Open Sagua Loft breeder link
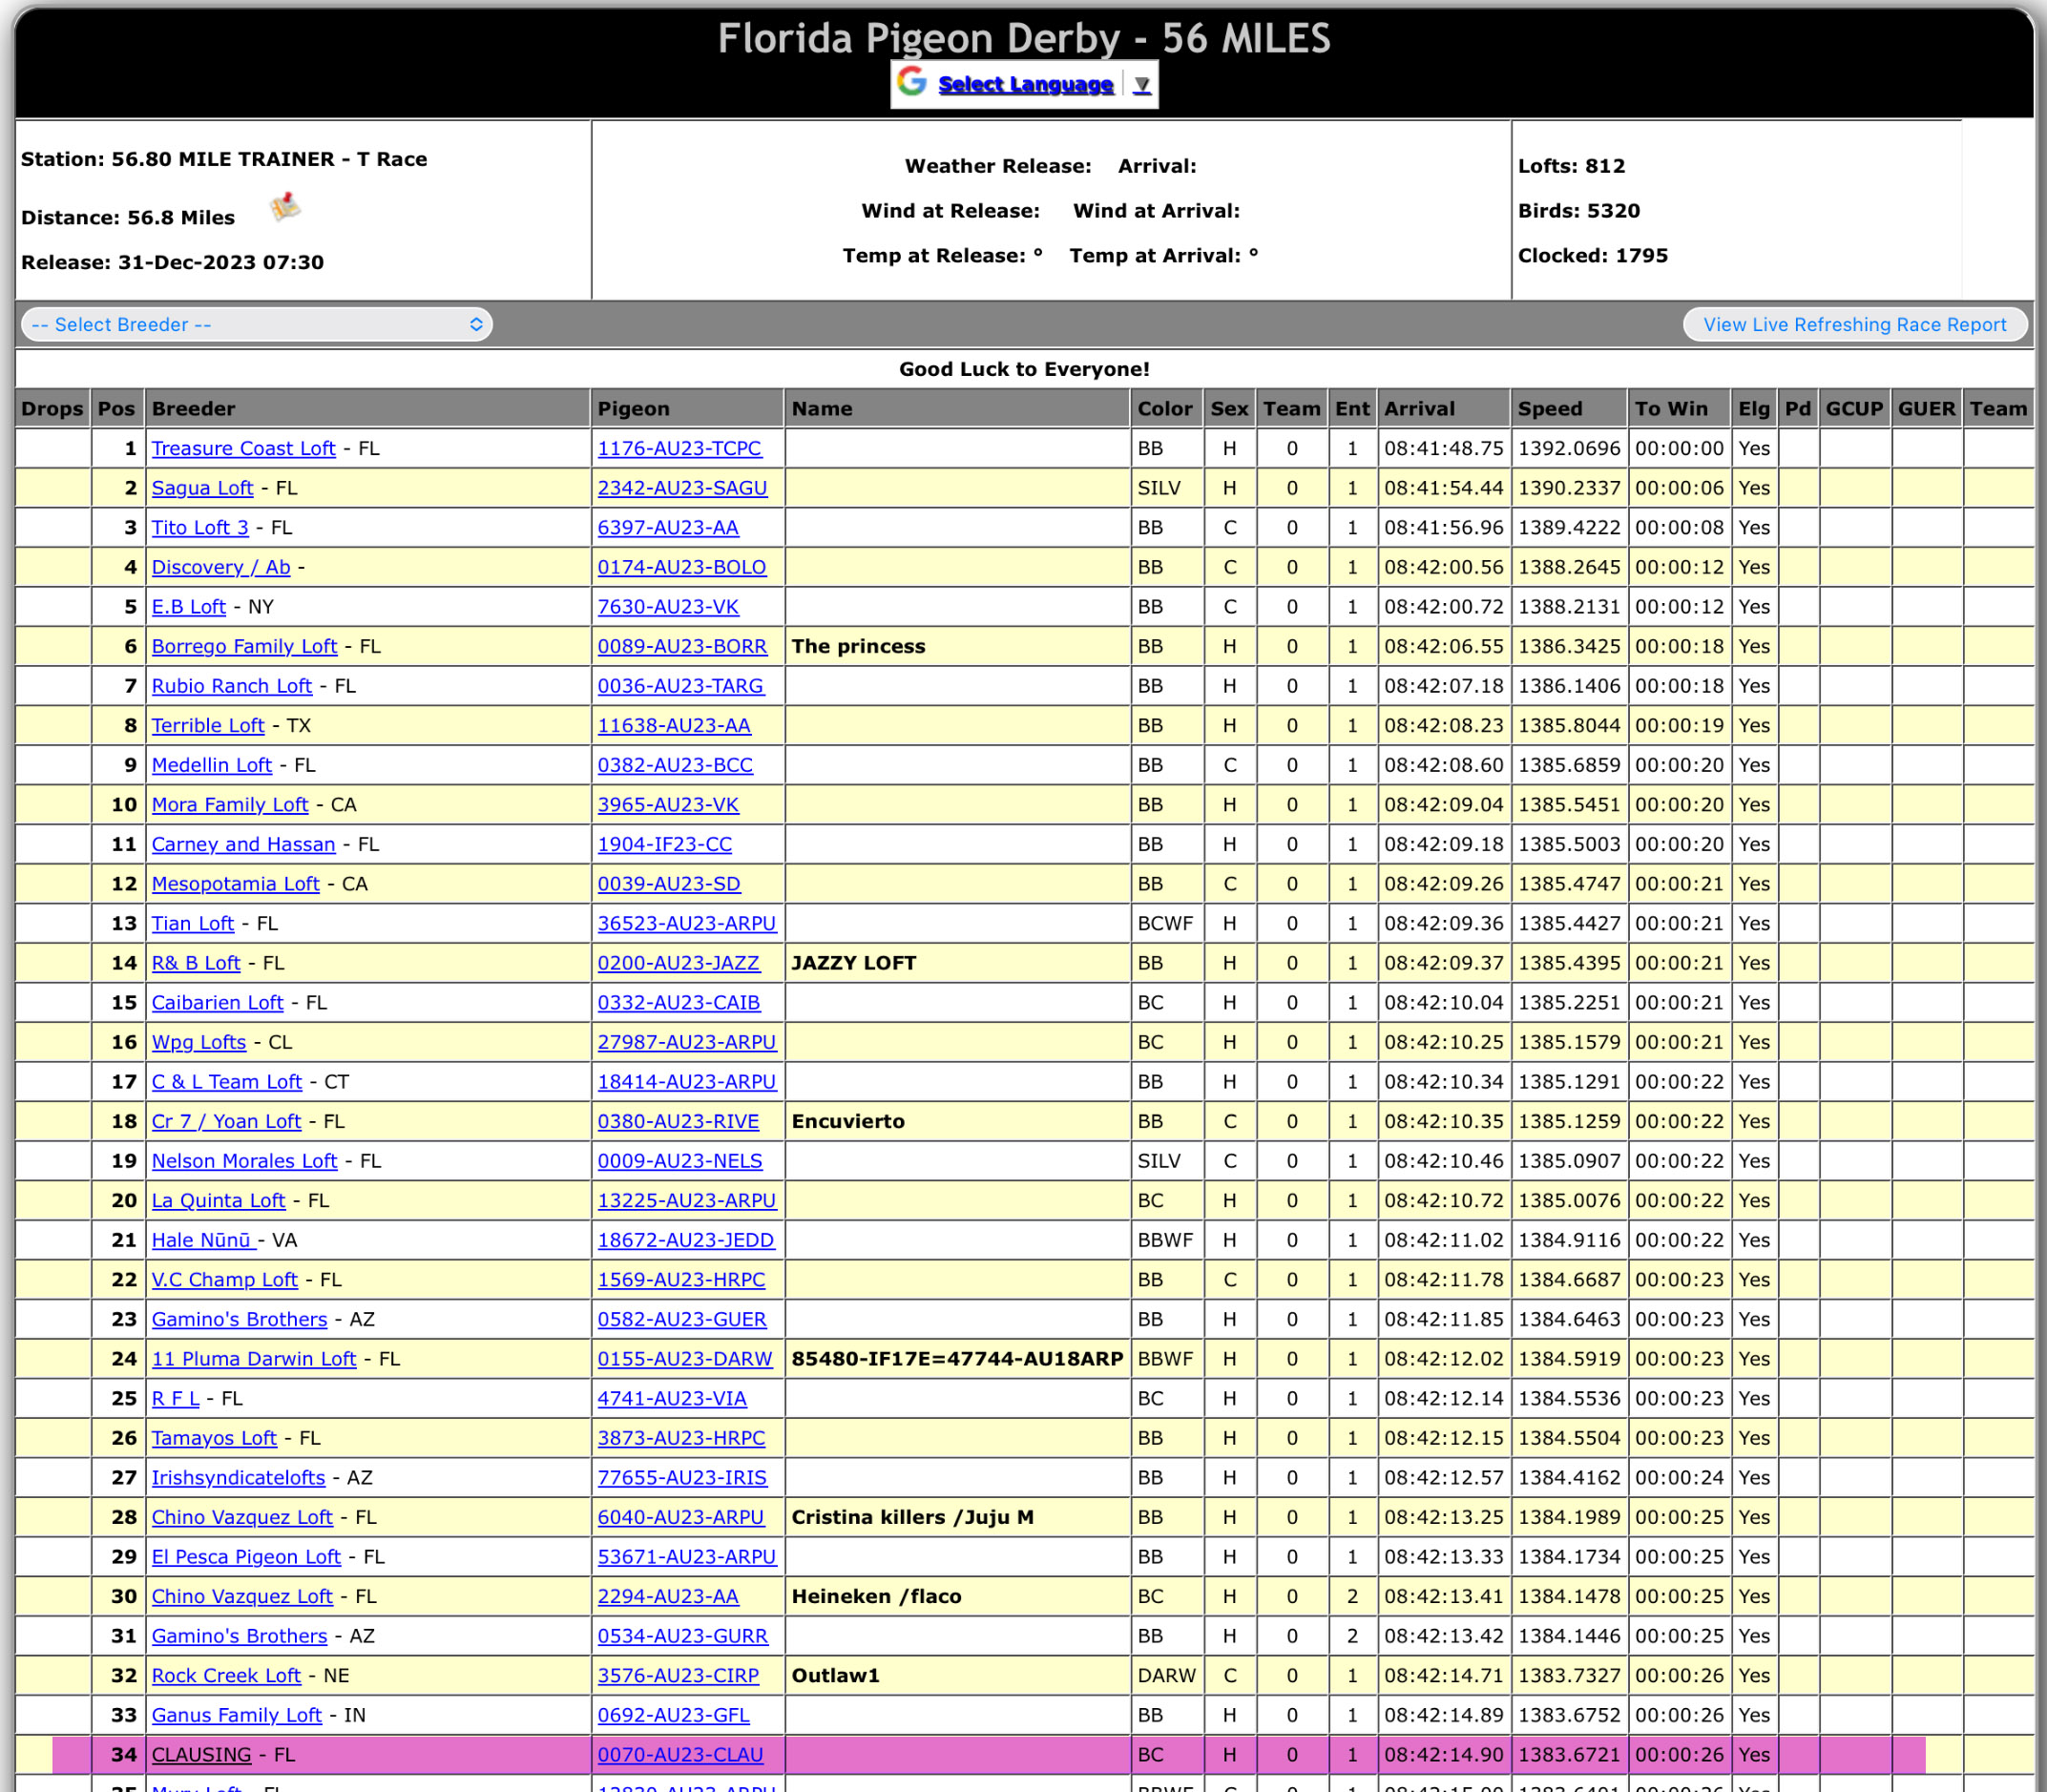The width and height of the screenshot is (2047, 1792). [x=202, y=488]
